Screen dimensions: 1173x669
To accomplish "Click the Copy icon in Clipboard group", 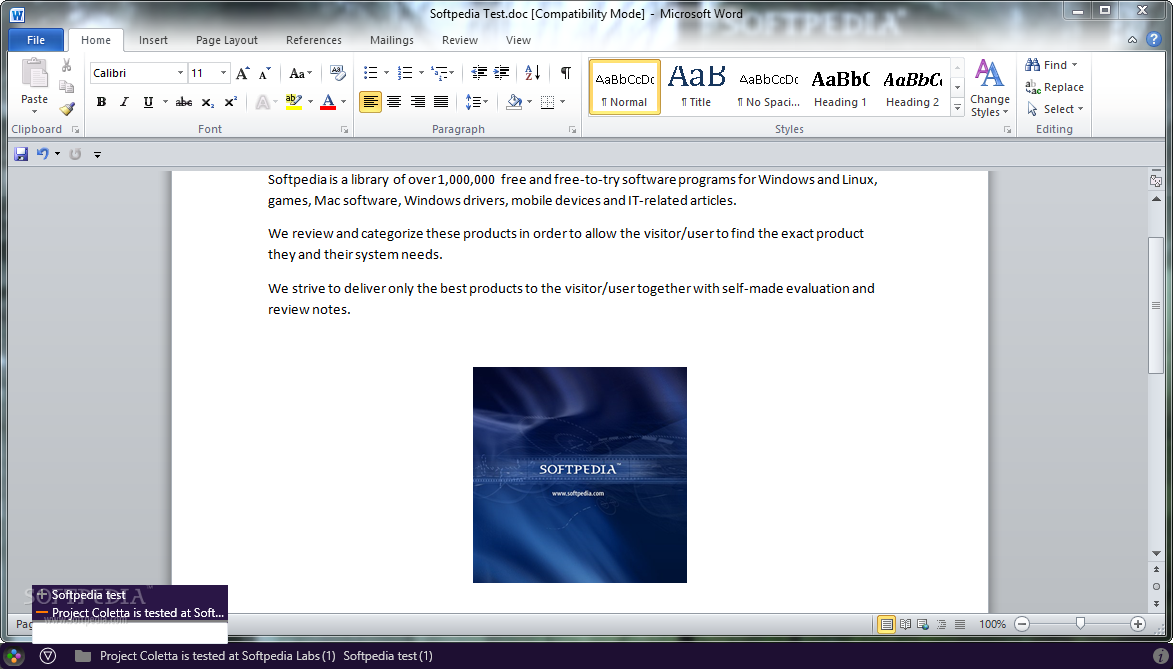I will click(67, 87).
